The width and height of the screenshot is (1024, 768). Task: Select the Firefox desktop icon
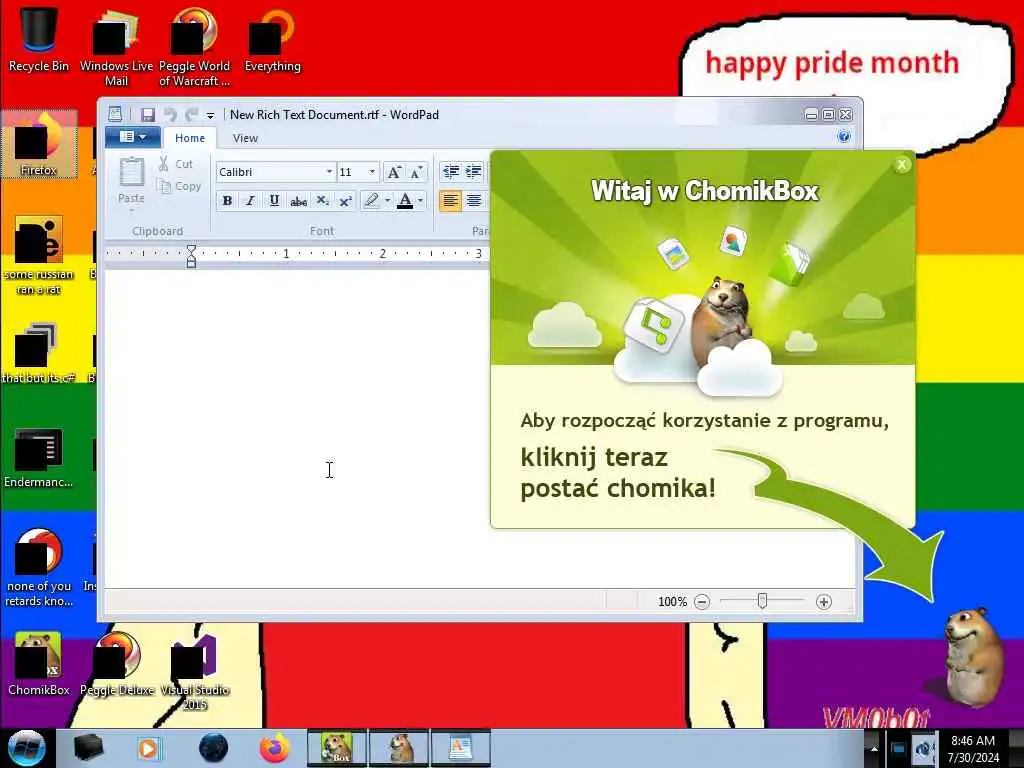[39, 144]
